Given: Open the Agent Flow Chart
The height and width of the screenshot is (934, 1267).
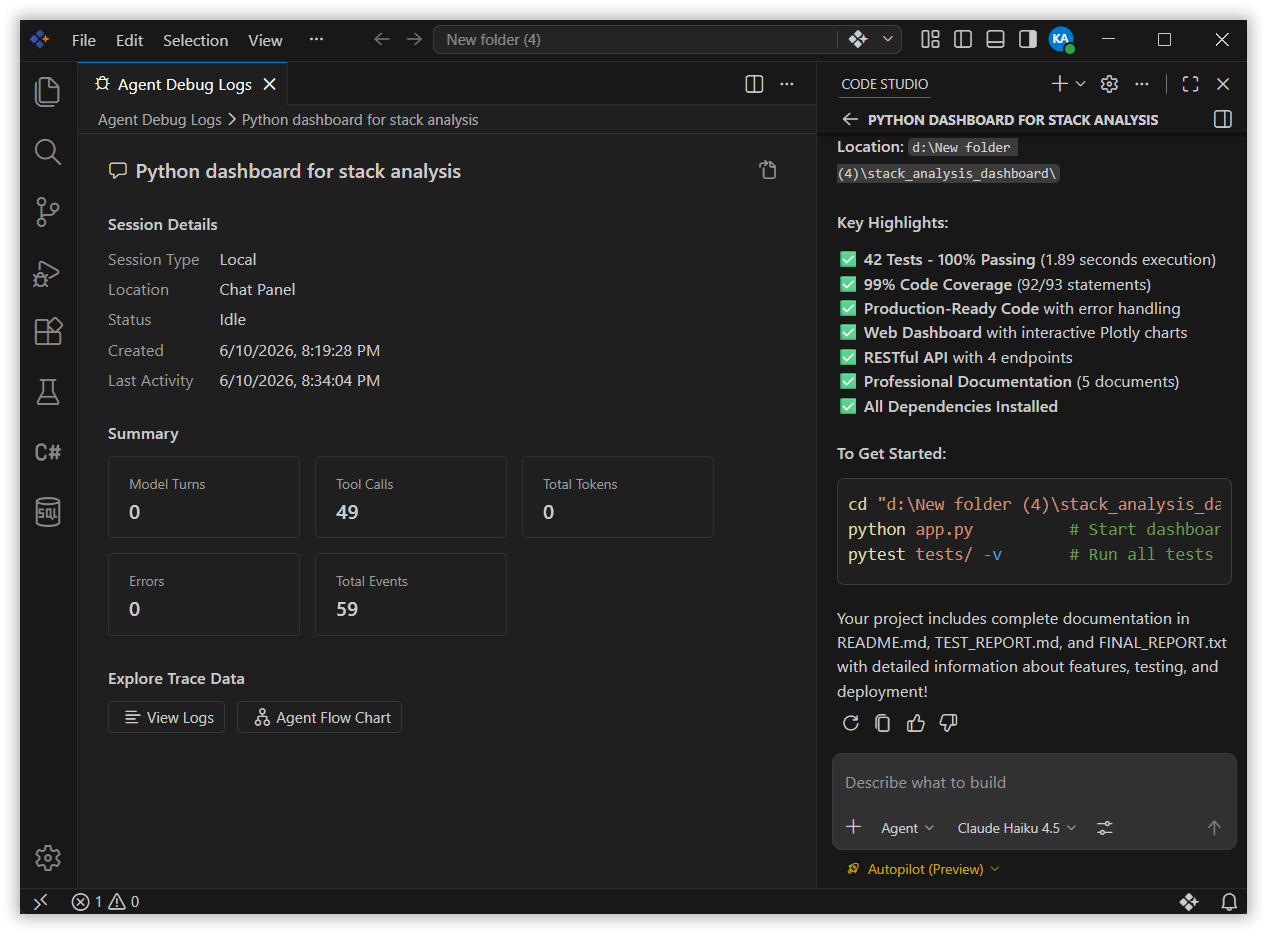Looking at the screenshot, I should pyautogui.click(x=319, y=717).
